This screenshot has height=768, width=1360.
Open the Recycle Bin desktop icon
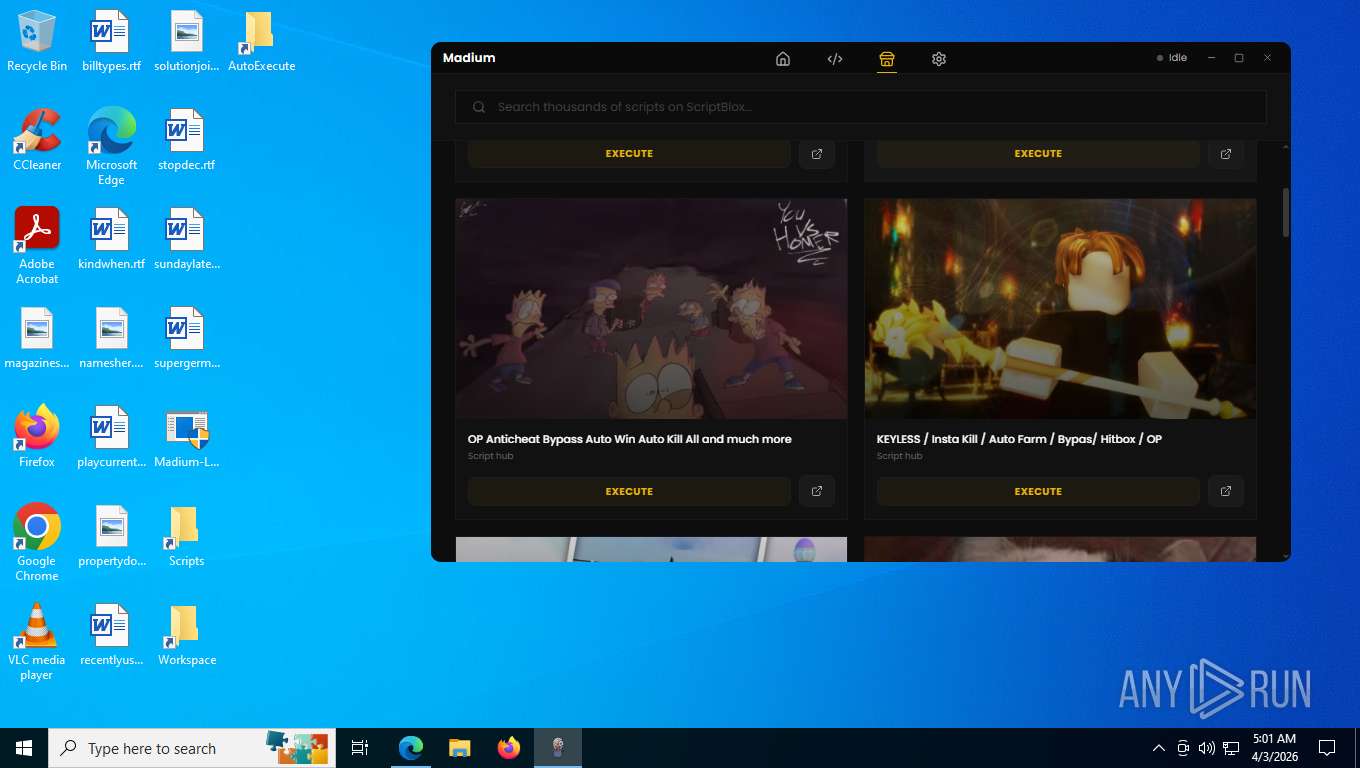[x=37, y=41]
